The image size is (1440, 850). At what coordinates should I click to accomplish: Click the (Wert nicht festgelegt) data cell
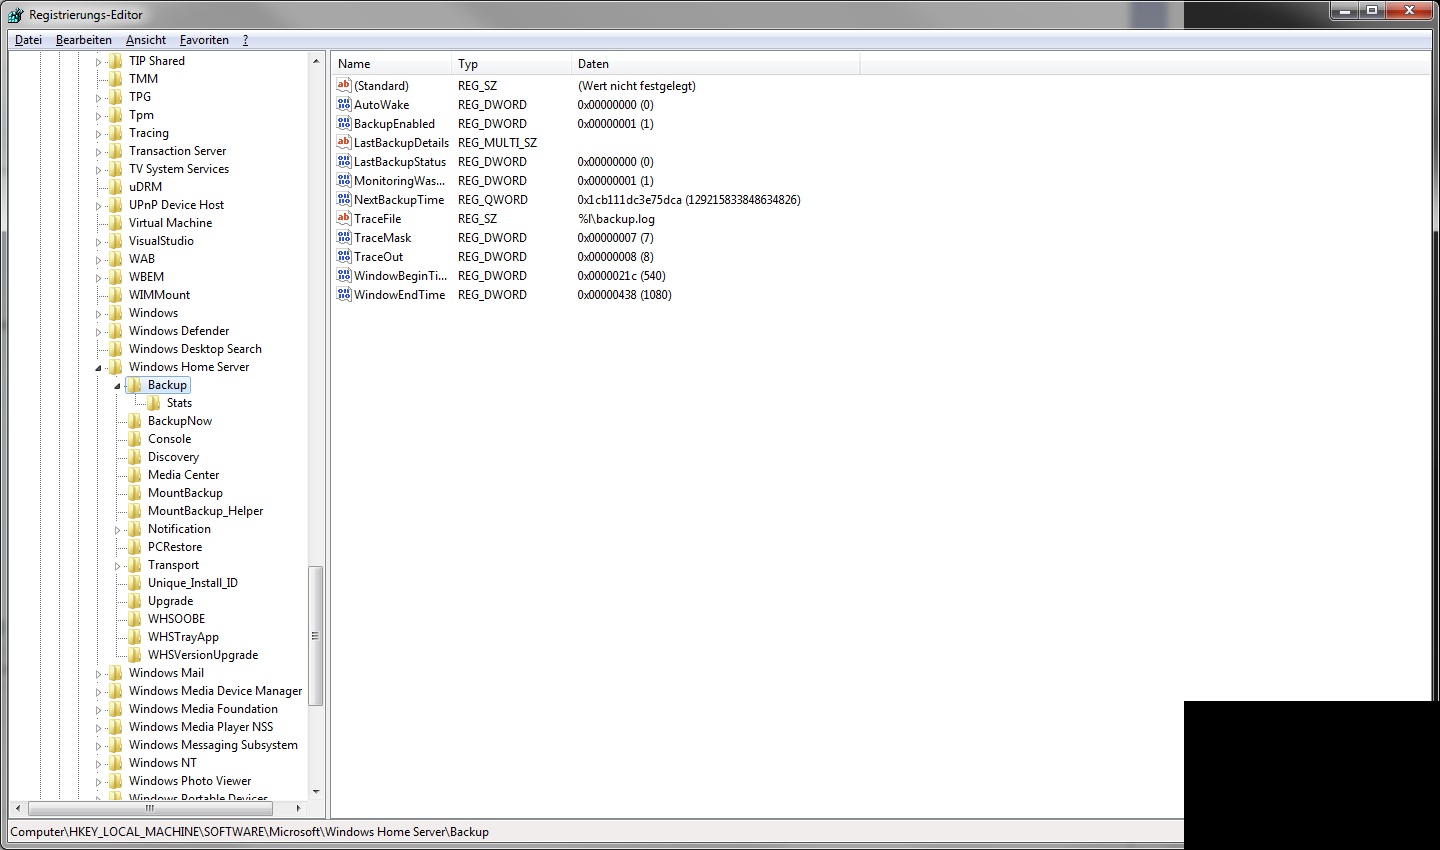(x=636, y=86)
